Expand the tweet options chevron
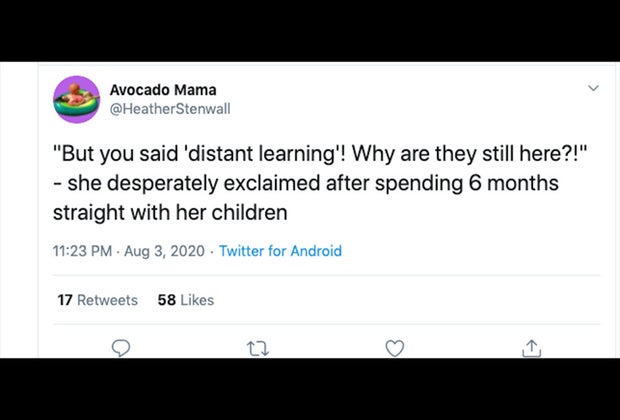This screenshot has width=620, height=420. coord(592,89)
